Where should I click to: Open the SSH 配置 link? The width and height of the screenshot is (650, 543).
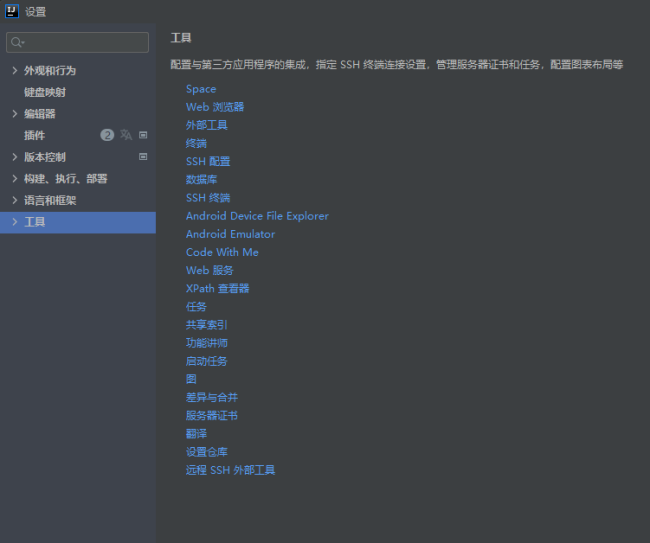click(x=208, y=161)
